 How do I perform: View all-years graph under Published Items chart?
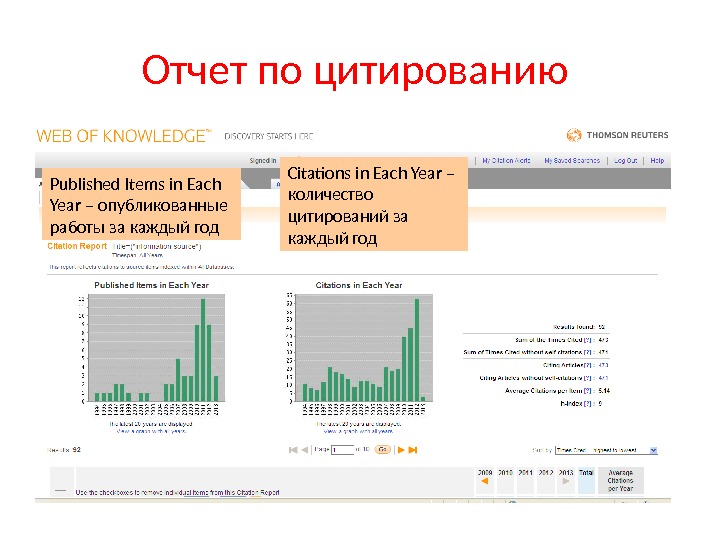coord(151,432)
